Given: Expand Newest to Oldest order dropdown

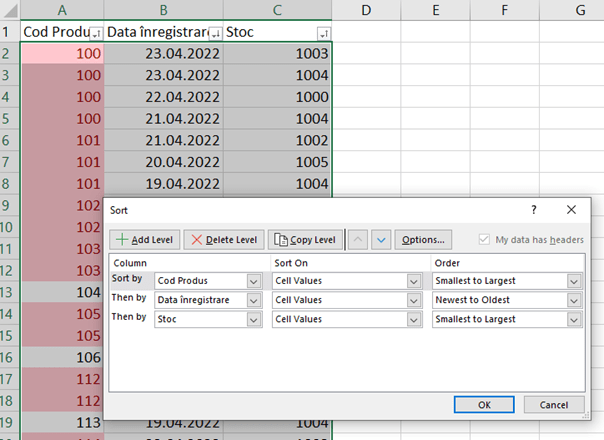Looking at the screenshot, I should click(573, 300).
